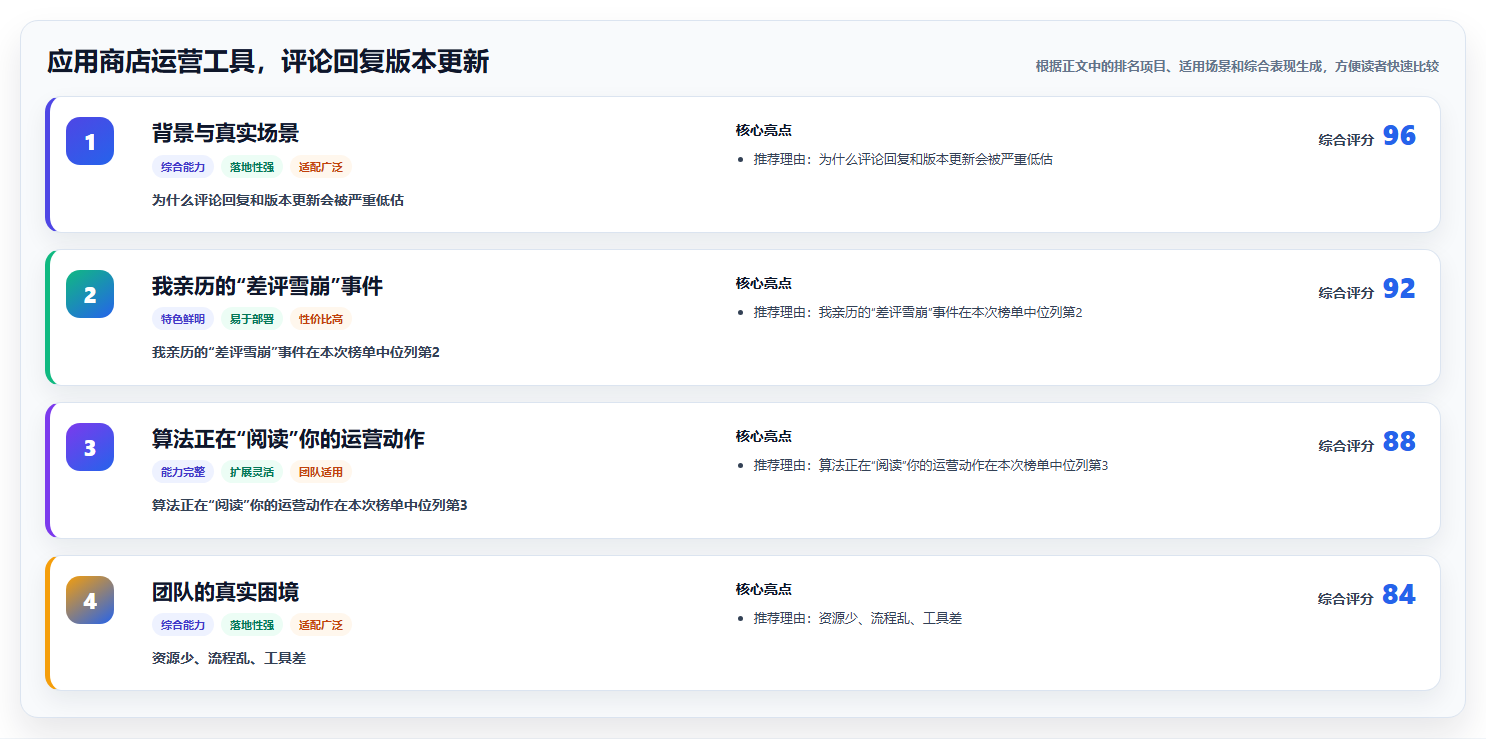Select the 适配广泛 tag in 背景与真实场景 card
Viewport: 1486px width, 739px height.
coord(321,167)
